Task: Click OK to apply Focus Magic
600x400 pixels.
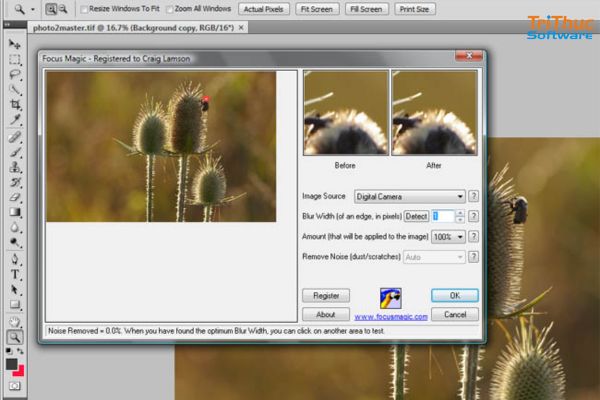Action: tap(455, 295)
